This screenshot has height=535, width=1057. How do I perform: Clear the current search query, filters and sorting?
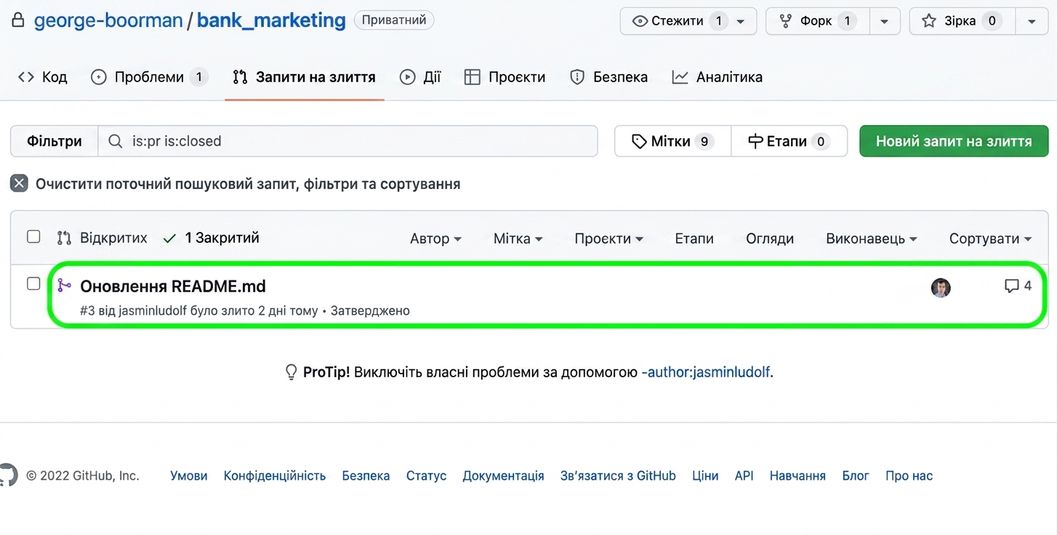tap(248, 184)
